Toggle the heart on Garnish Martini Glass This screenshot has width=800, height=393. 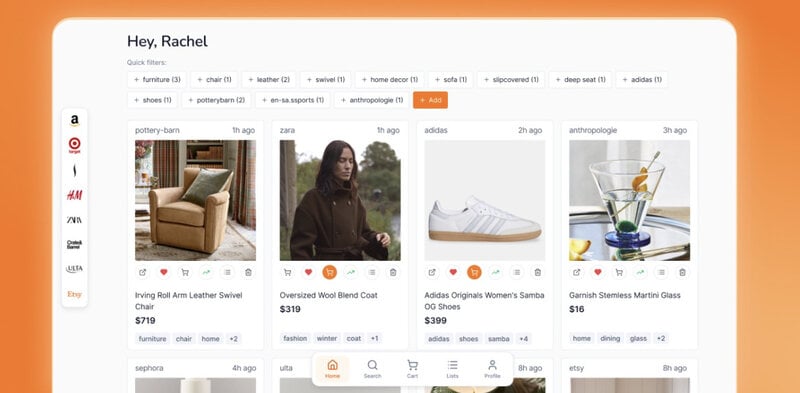coord(598,273)
